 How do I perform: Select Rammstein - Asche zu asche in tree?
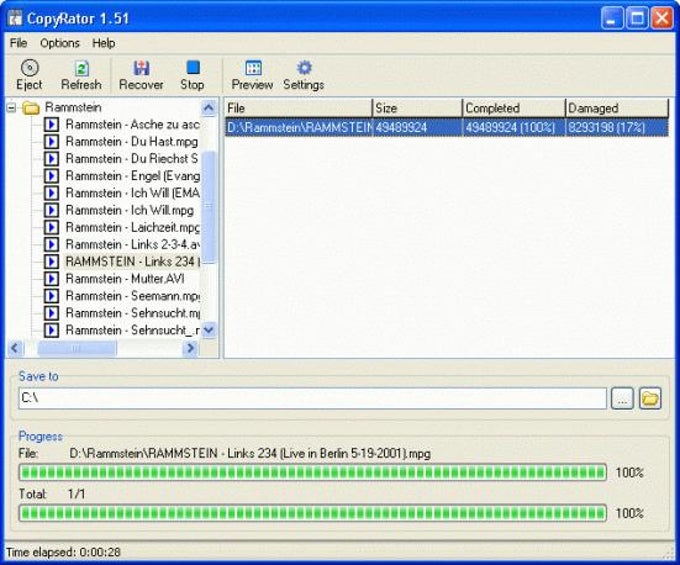[132, 125]
